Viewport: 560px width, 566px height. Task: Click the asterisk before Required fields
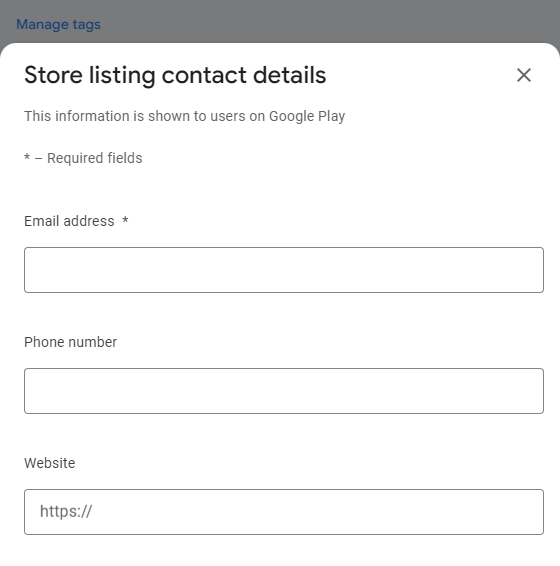coord(27,157)
